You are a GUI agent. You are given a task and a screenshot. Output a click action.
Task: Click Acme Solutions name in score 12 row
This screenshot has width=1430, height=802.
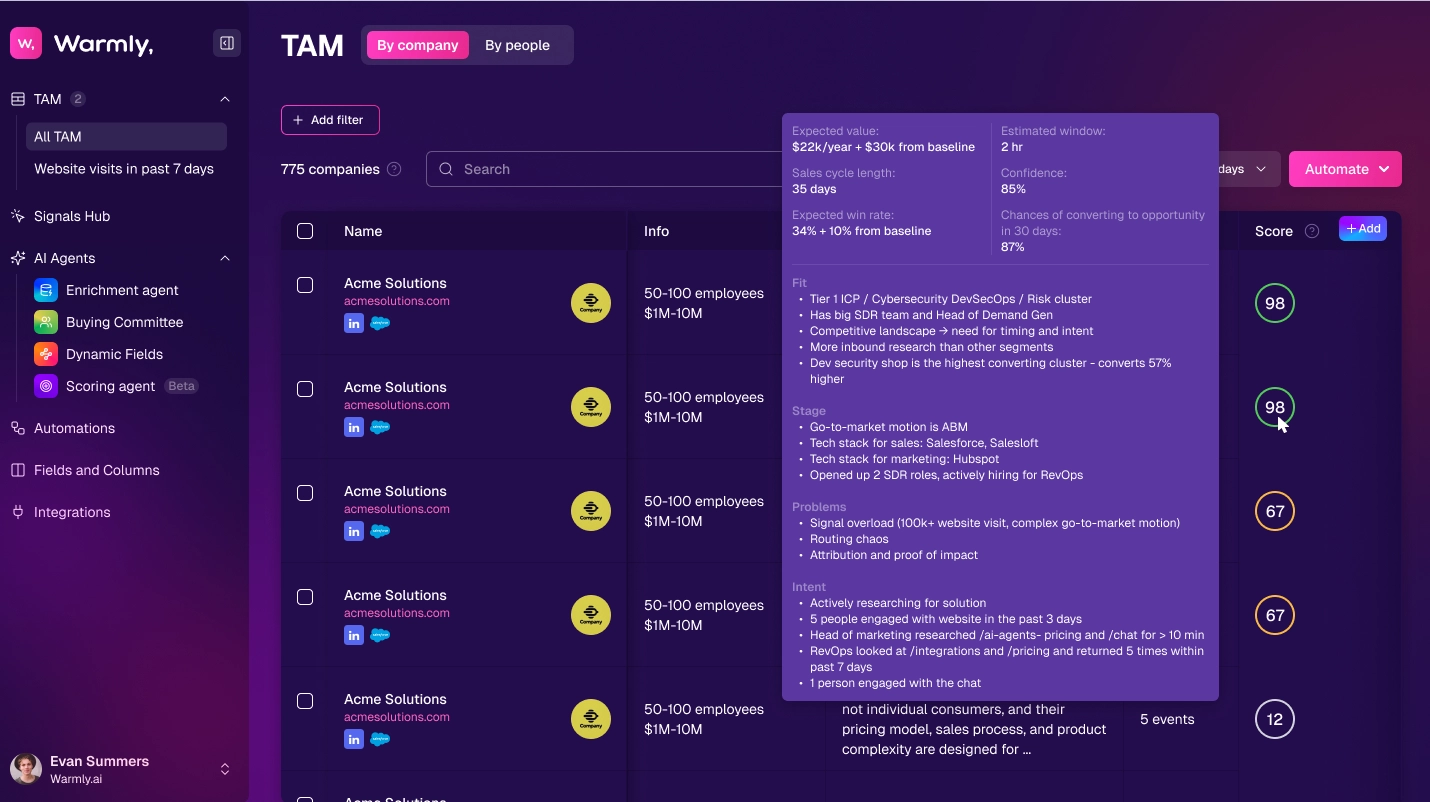pos(395,699)
